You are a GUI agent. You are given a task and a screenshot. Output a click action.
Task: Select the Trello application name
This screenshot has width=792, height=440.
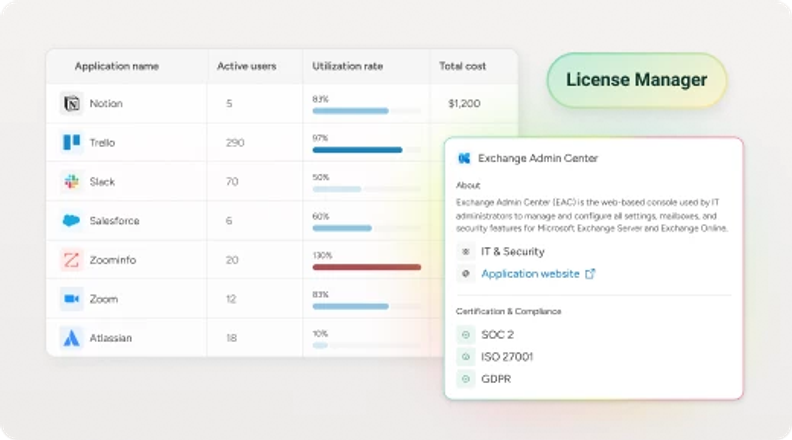click(x=102, y=142)
